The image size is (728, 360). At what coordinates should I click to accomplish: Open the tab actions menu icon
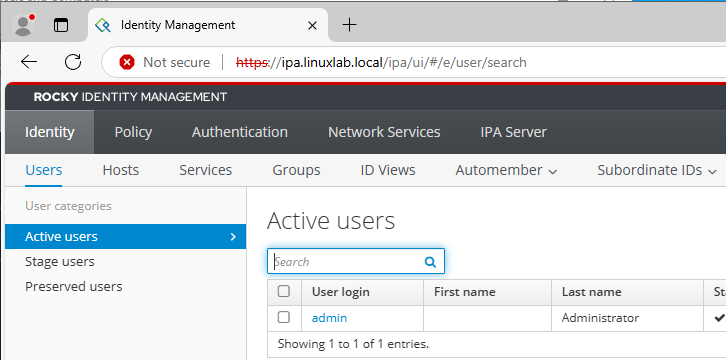pos(61,25)
